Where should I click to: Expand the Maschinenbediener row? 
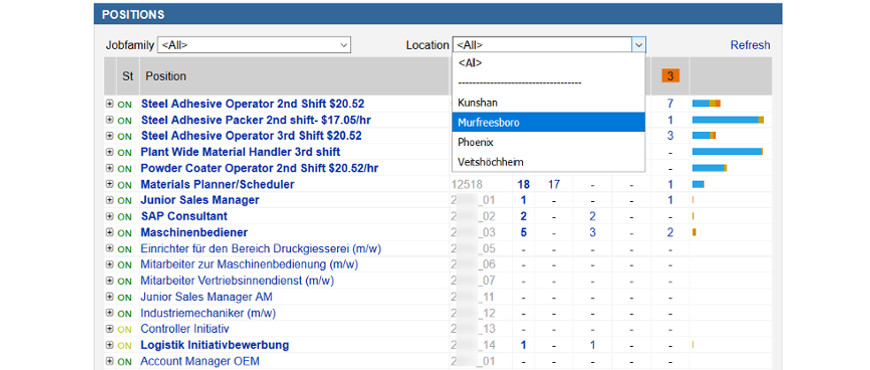click(109, 232)
